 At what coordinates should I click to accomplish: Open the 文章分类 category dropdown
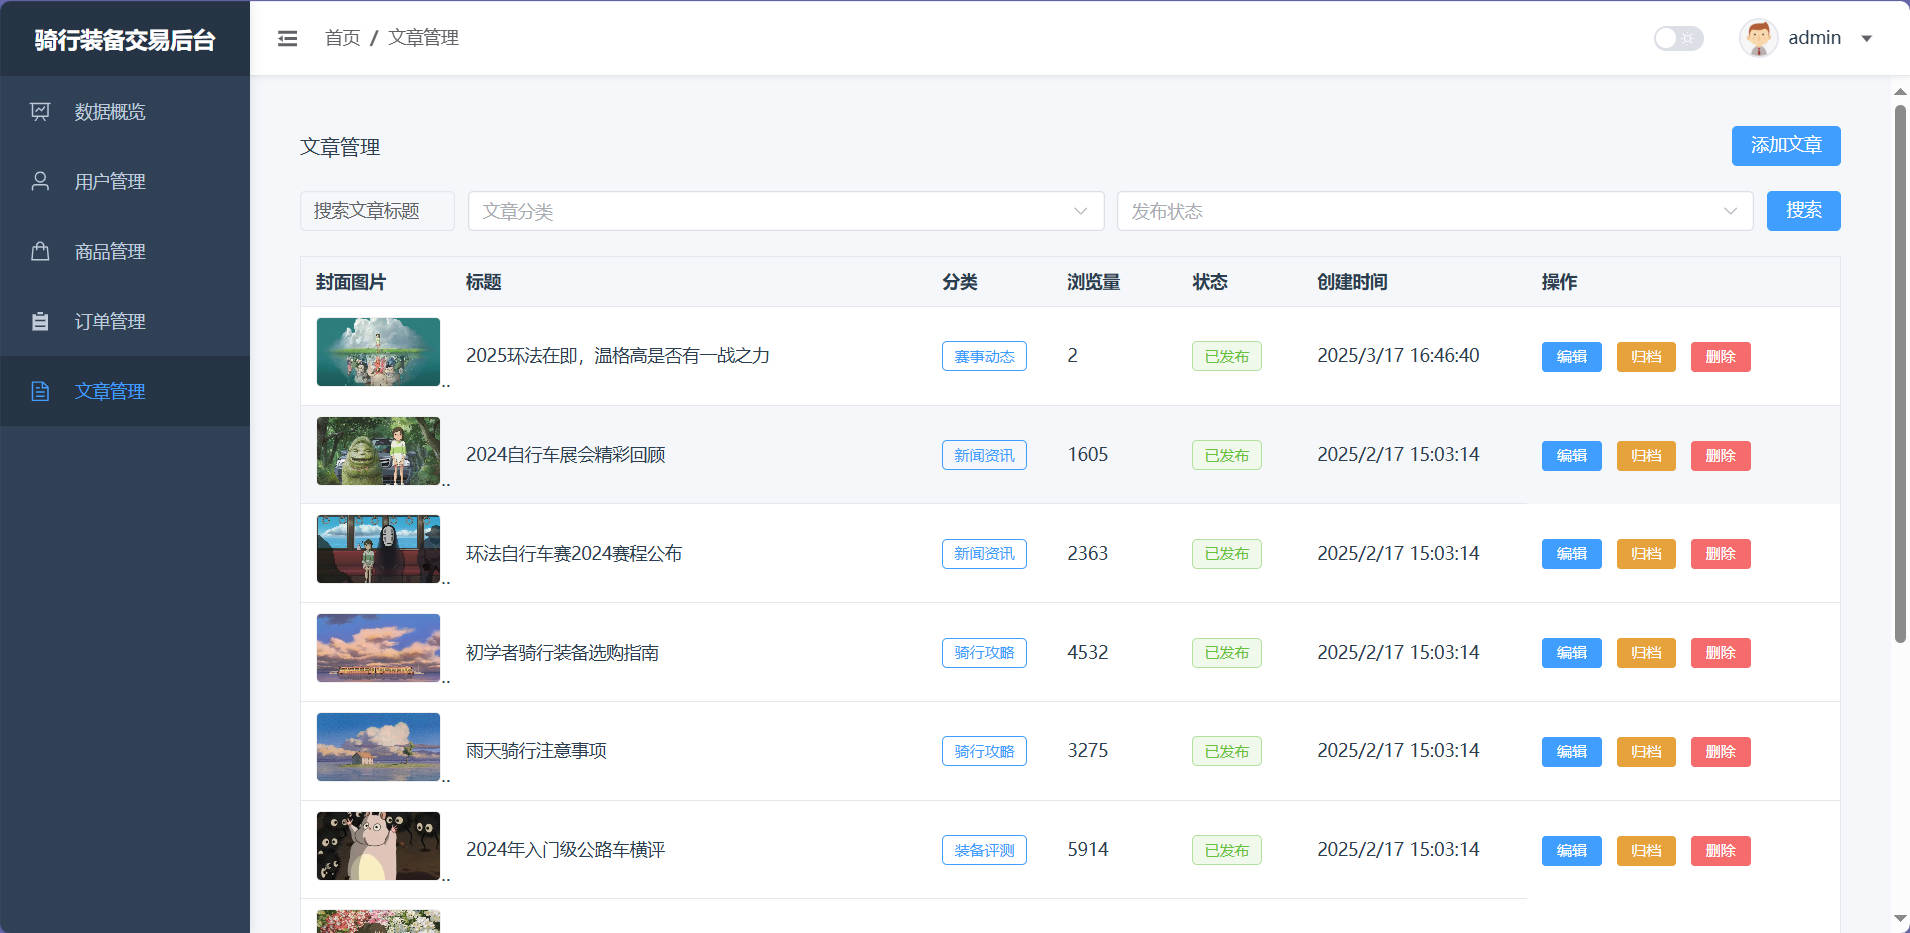click(x=786, y=211)
